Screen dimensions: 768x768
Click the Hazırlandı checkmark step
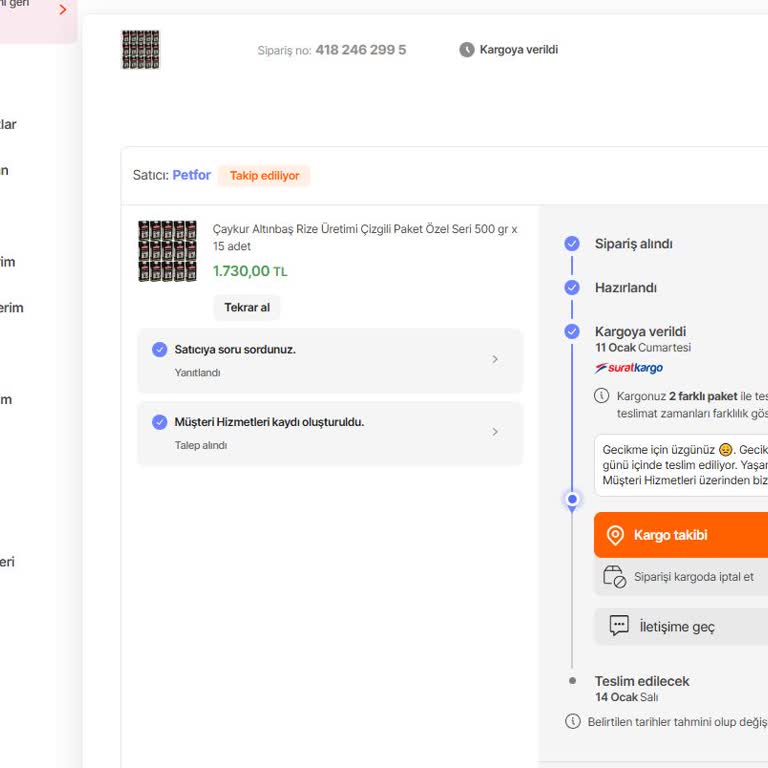572,288
